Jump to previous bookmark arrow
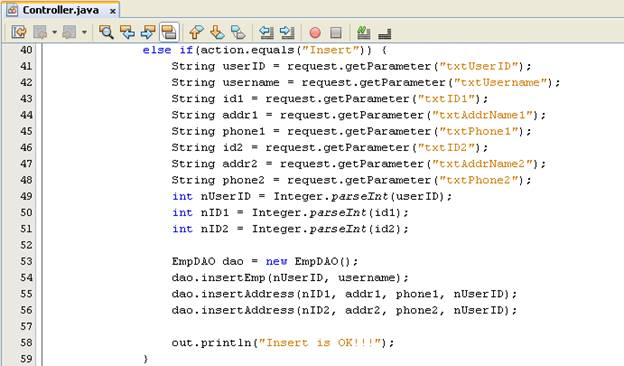Image resolution: width=624 pixels, height=366 pixels. pos(196,32)
